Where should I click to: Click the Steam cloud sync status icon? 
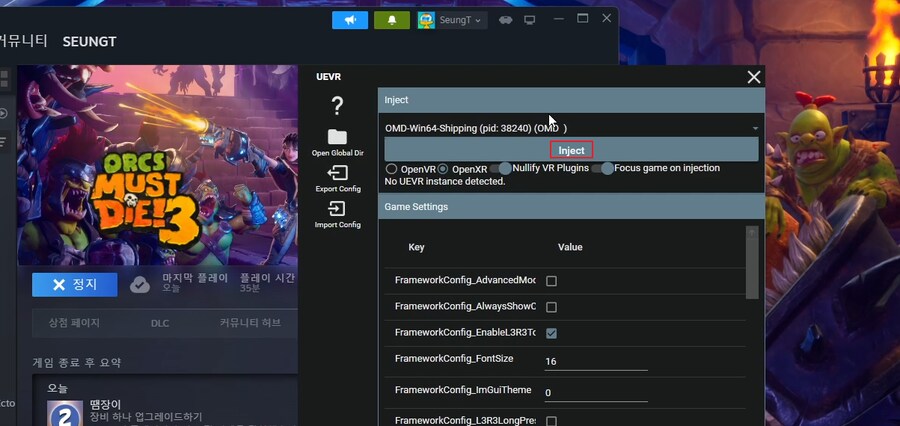139,285
